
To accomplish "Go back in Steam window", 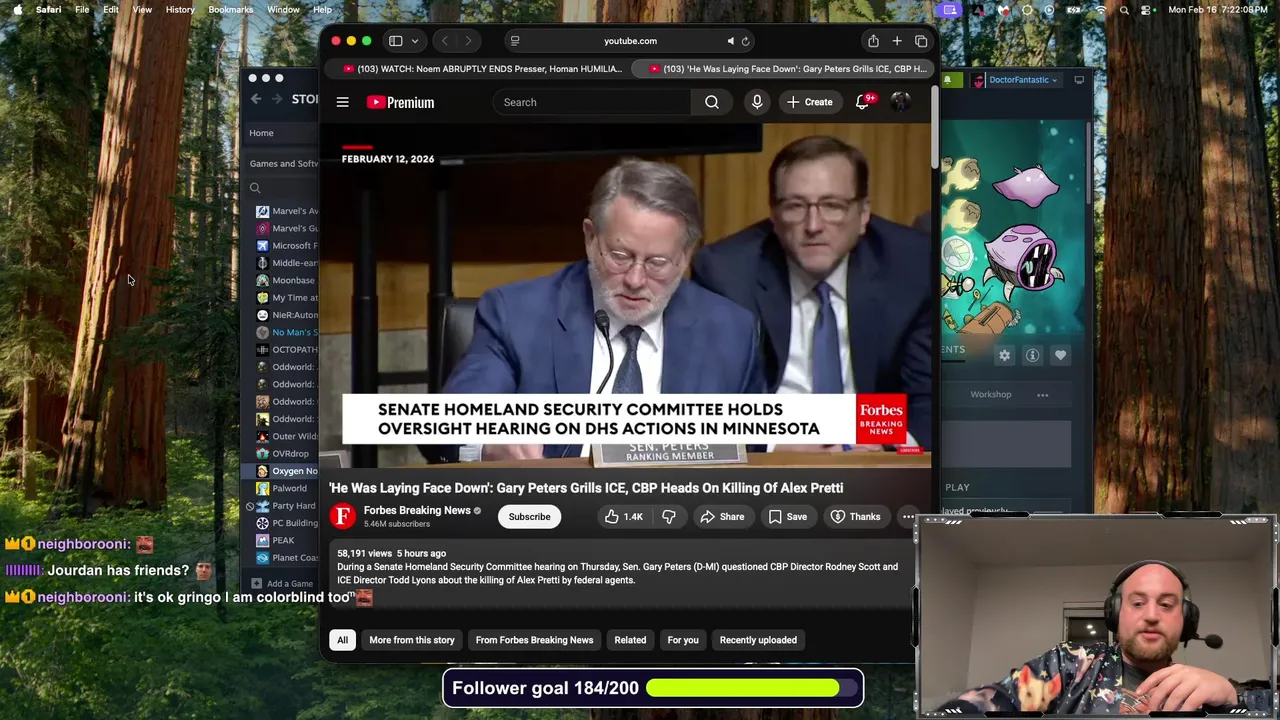I will pyautogui.click(x=256, y=99).
